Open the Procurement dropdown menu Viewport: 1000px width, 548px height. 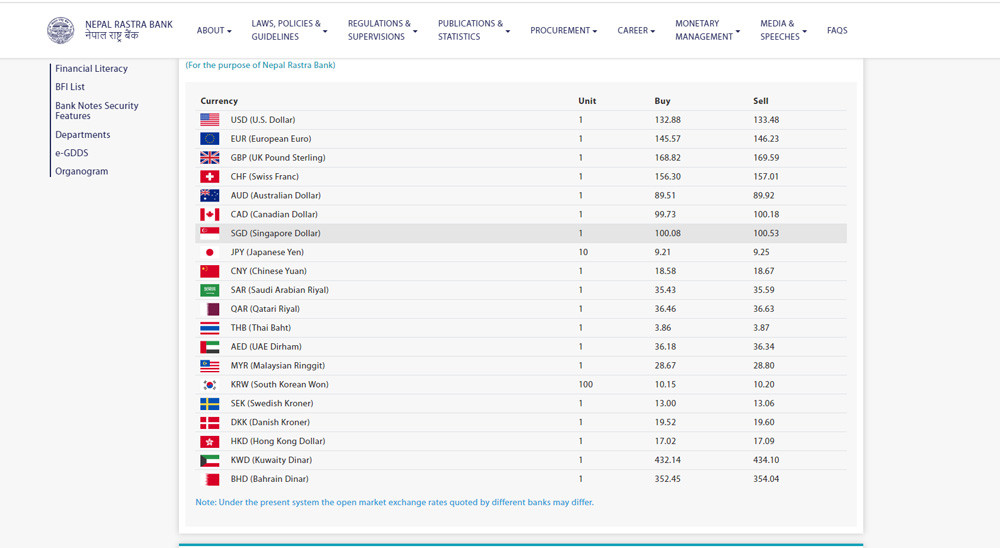[563, 30]
